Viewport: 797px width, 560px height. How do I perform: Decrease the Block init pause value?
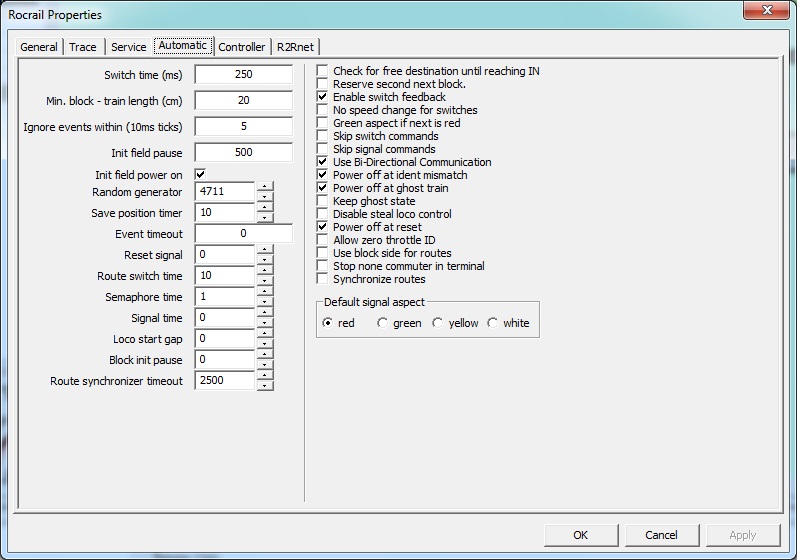click(x=265, y=365)
